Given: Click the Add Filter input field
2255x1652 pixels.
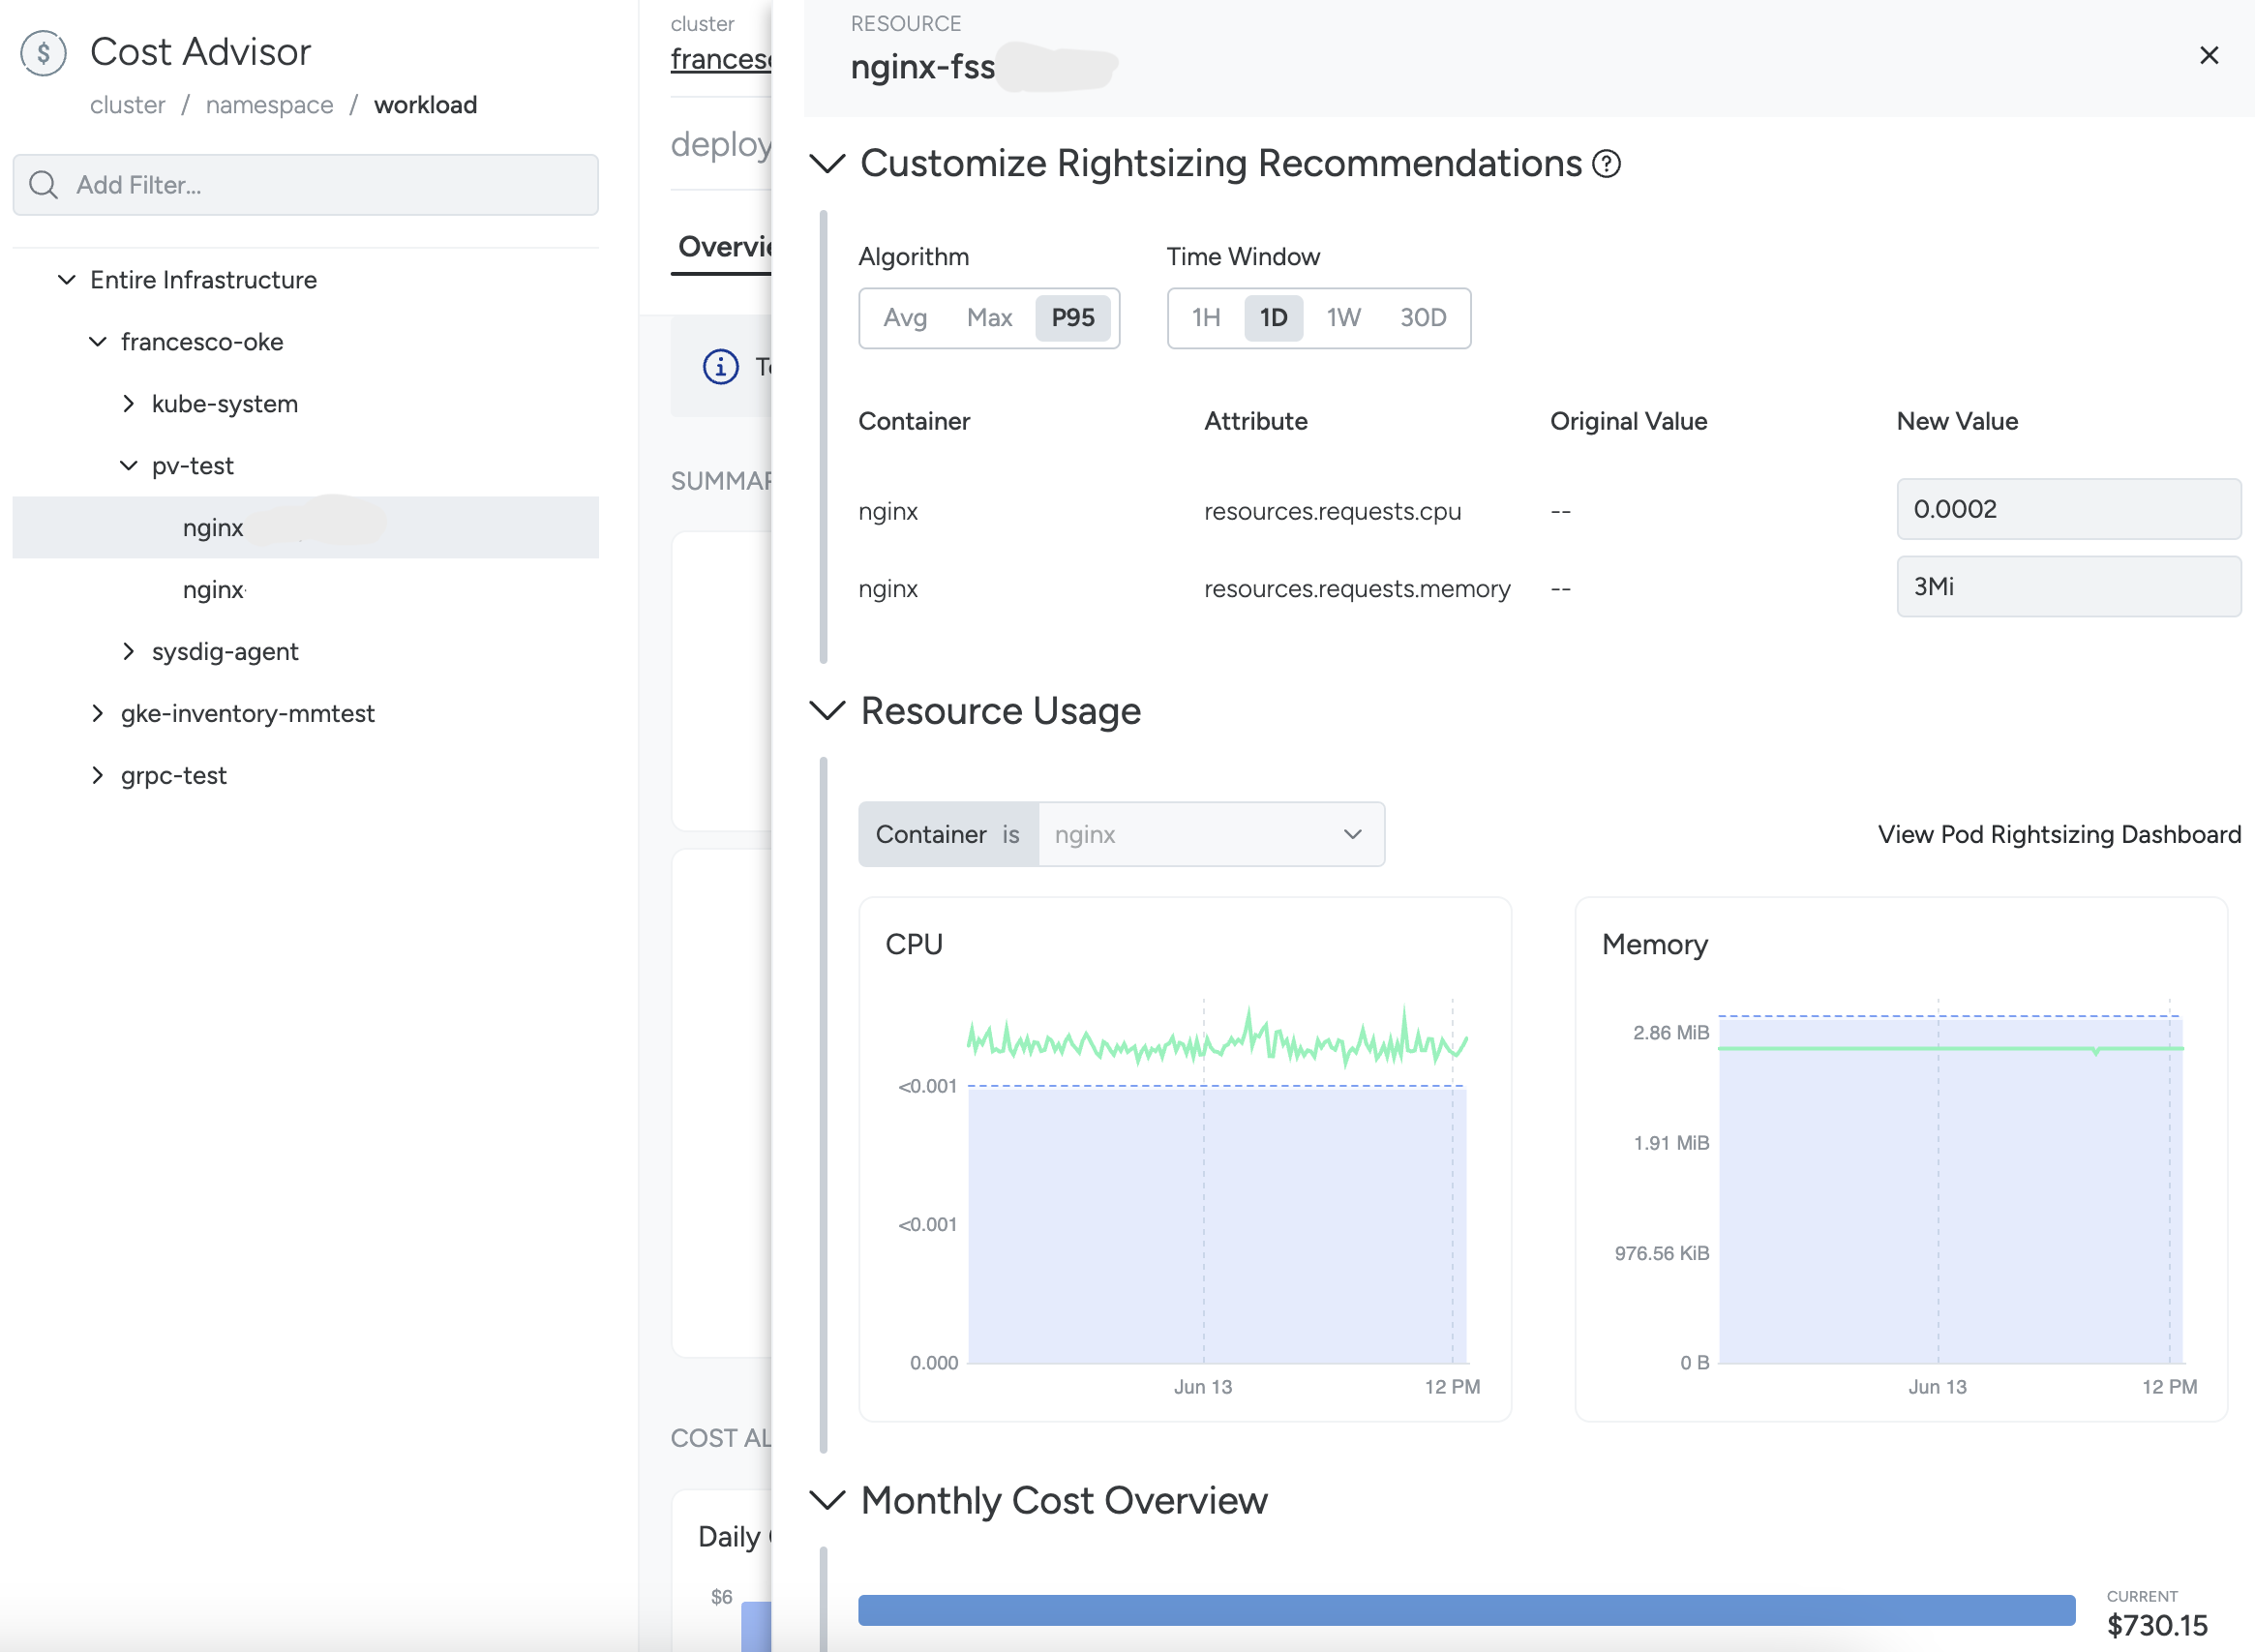Looking at the screenshot, I should coord(305,185).
